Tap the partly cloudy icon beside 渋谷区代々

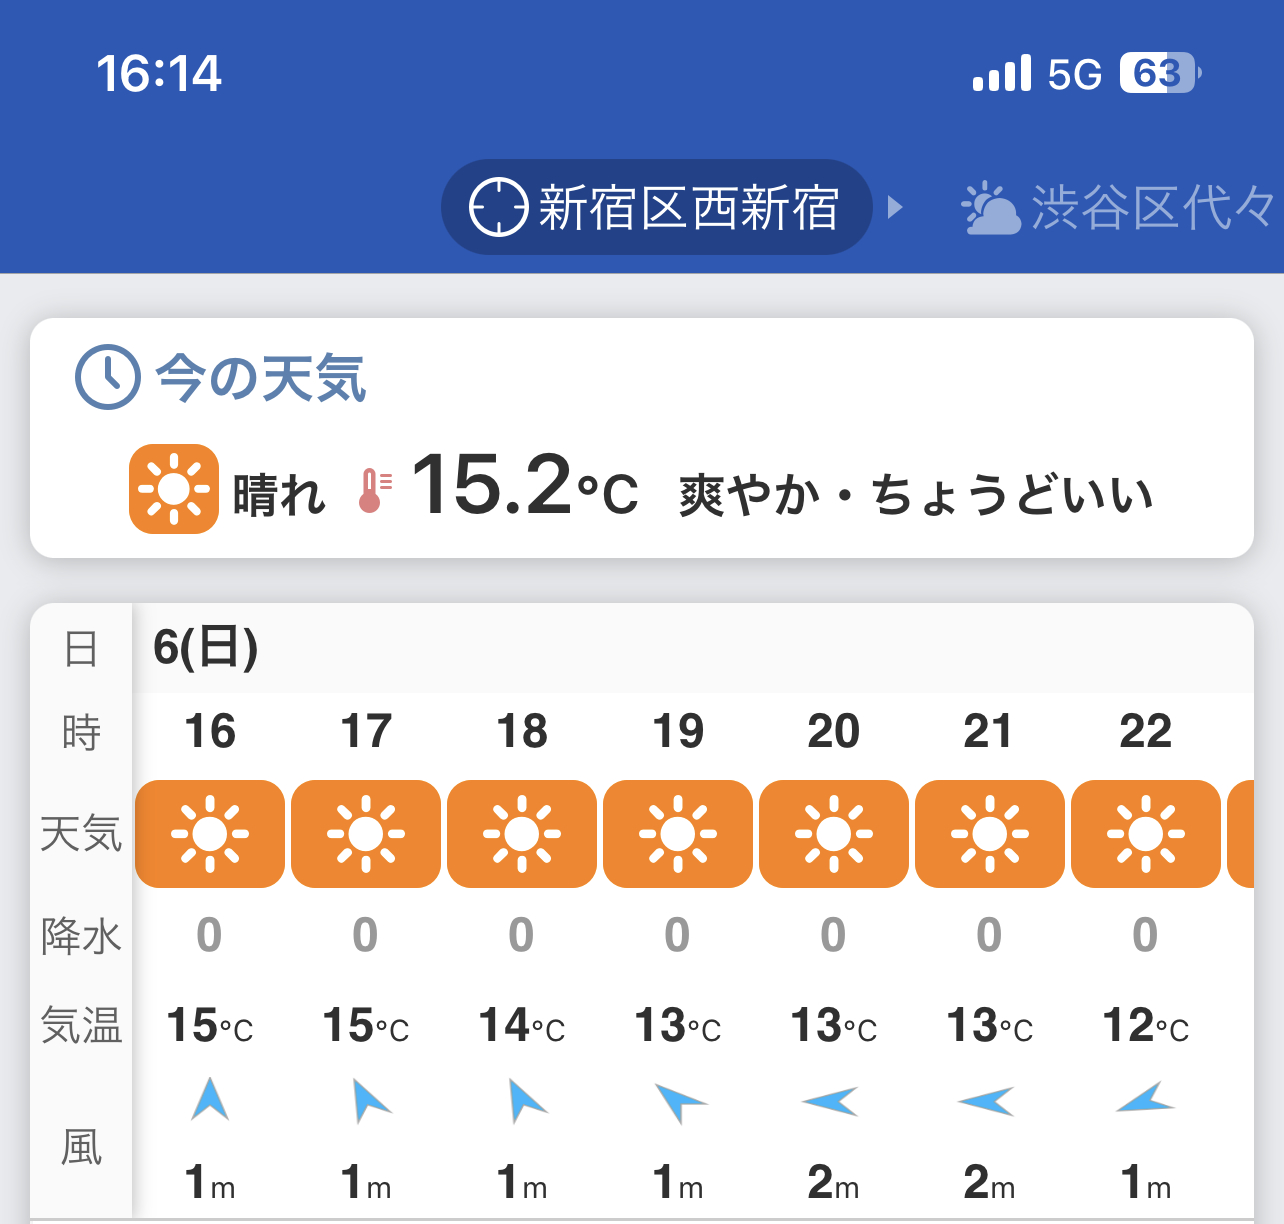pos(989,208)
